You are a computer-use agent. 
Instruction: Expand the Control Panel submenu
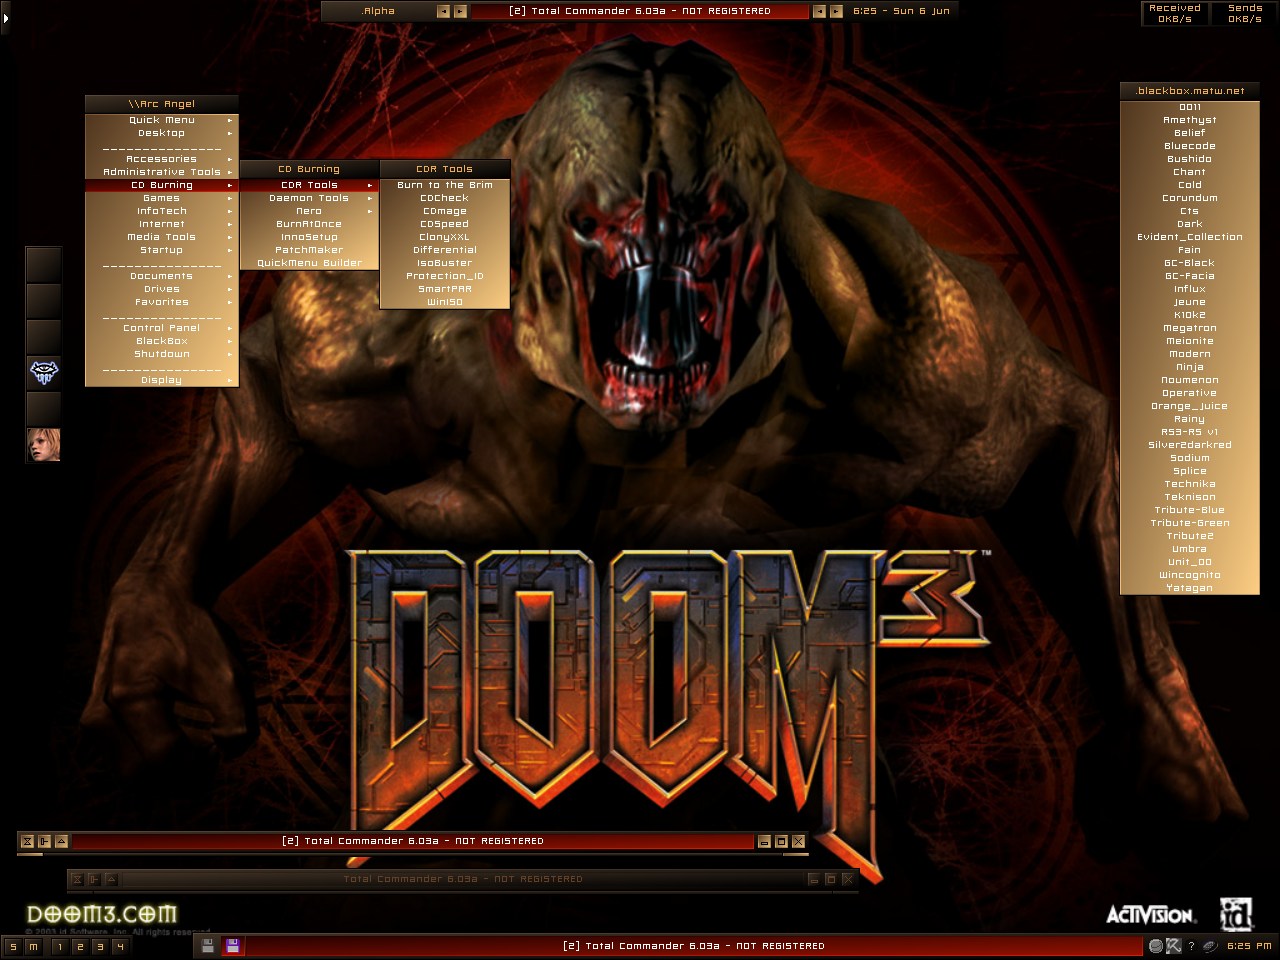click(162, 328)
